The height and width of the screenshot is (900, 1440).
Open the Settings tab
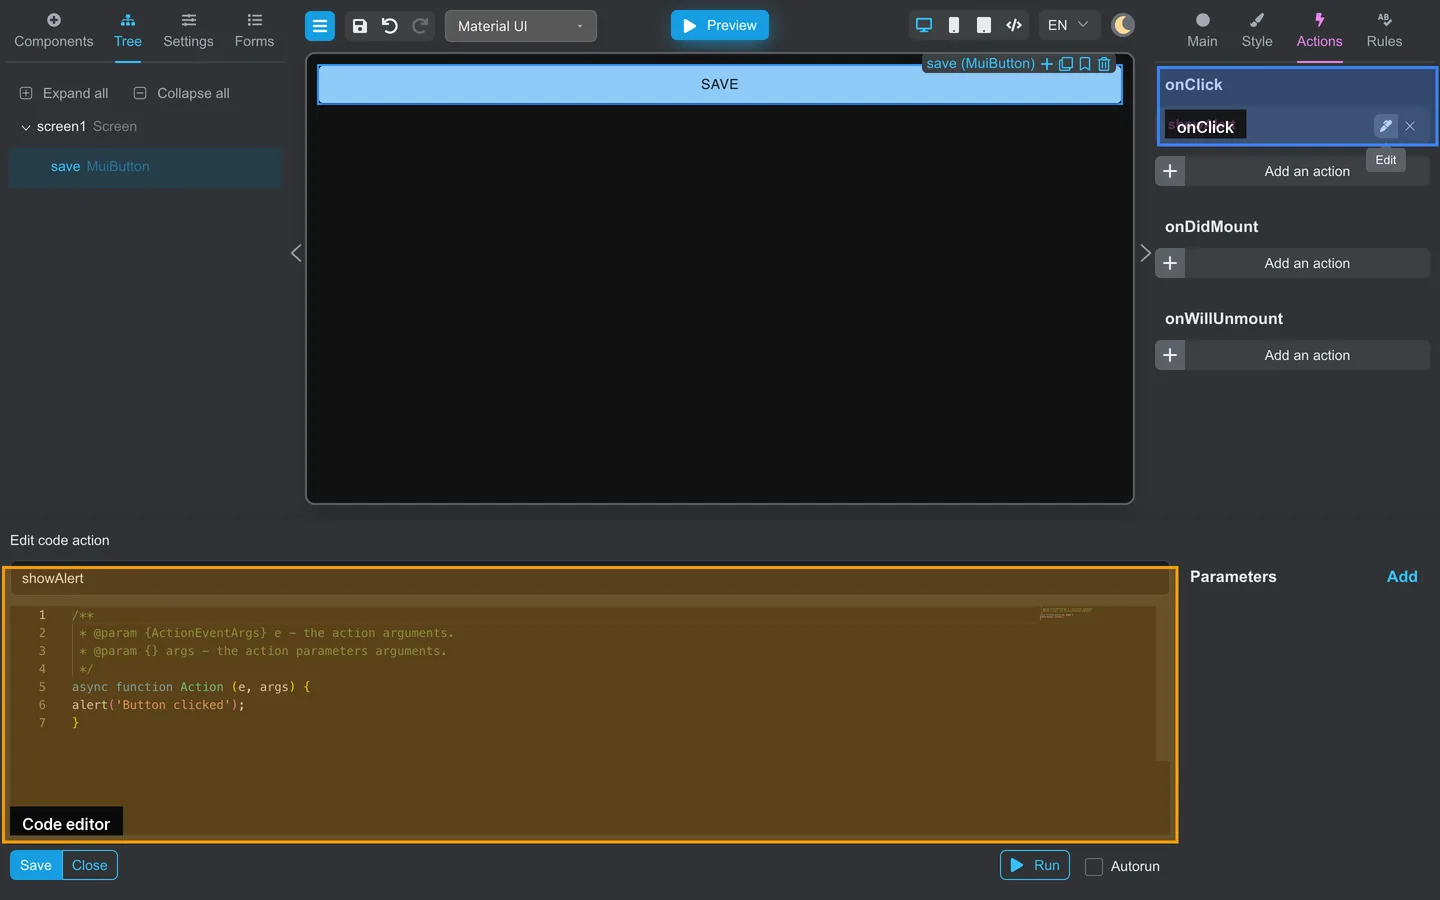coord(188,31)
